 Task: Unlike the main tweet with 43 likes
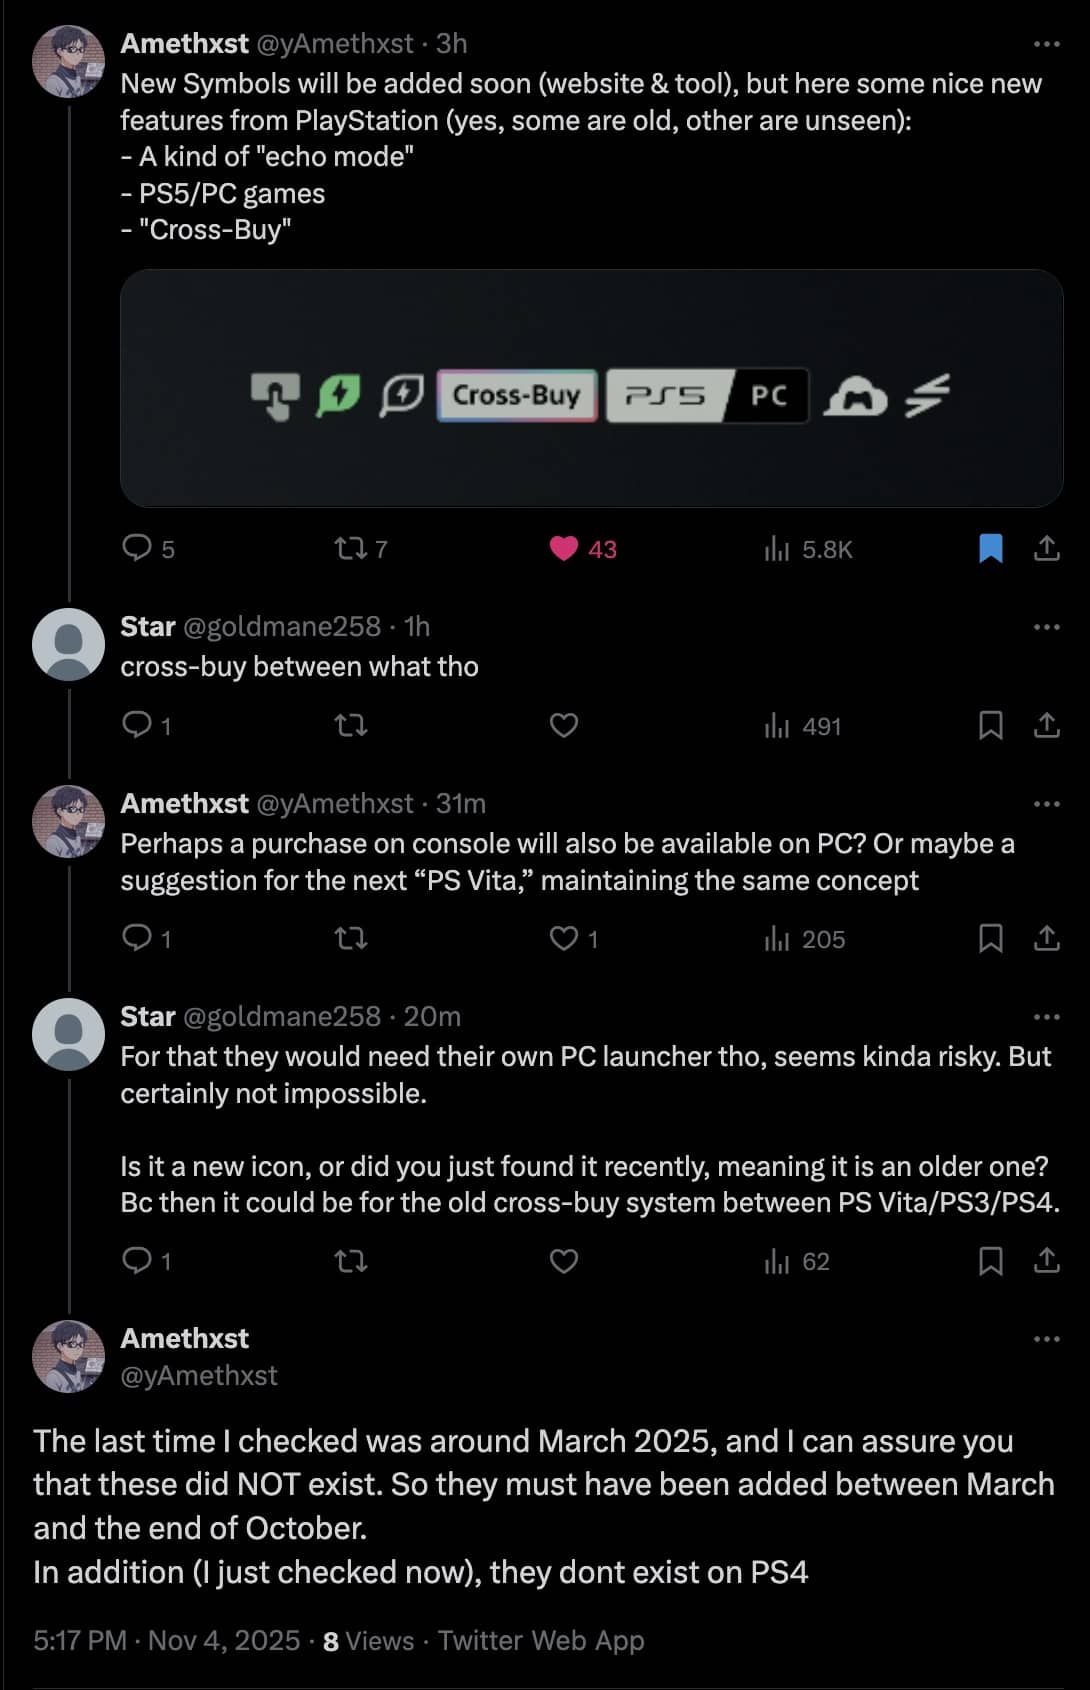(x=564, y=548)
